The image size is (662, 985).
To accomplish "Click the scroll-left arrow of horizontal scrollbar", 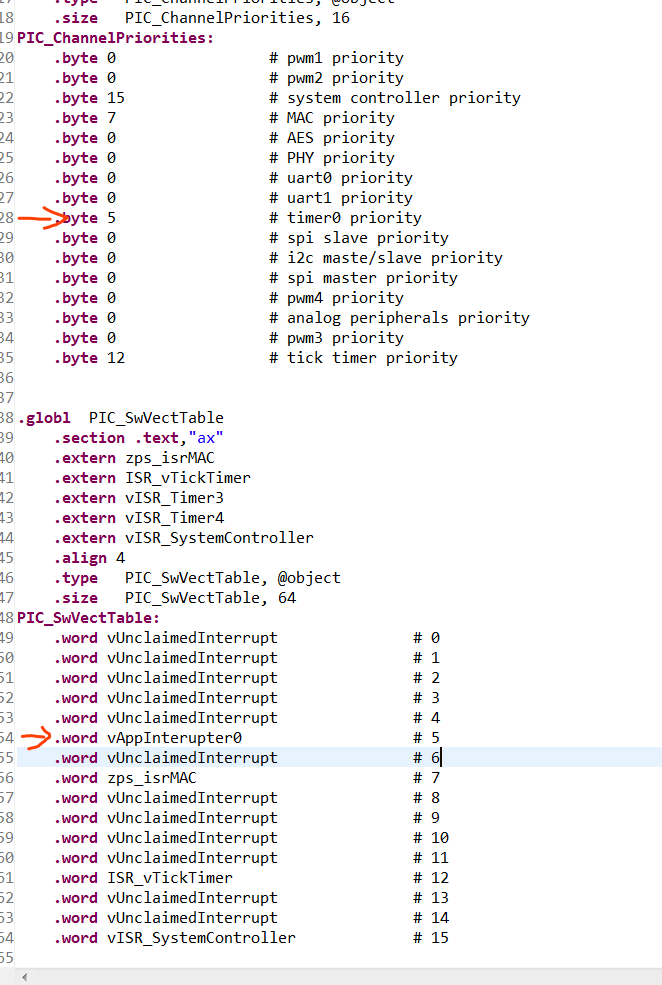I will [x=24, y=977].
